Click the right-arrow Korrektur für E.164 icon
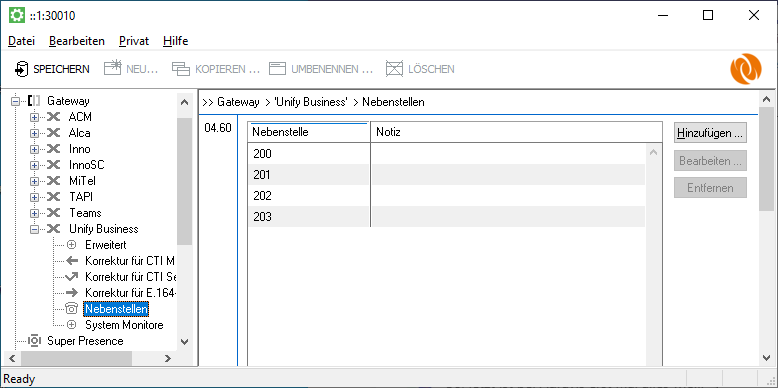This screenshot has height=388, width=778. [x=72, y=293]
